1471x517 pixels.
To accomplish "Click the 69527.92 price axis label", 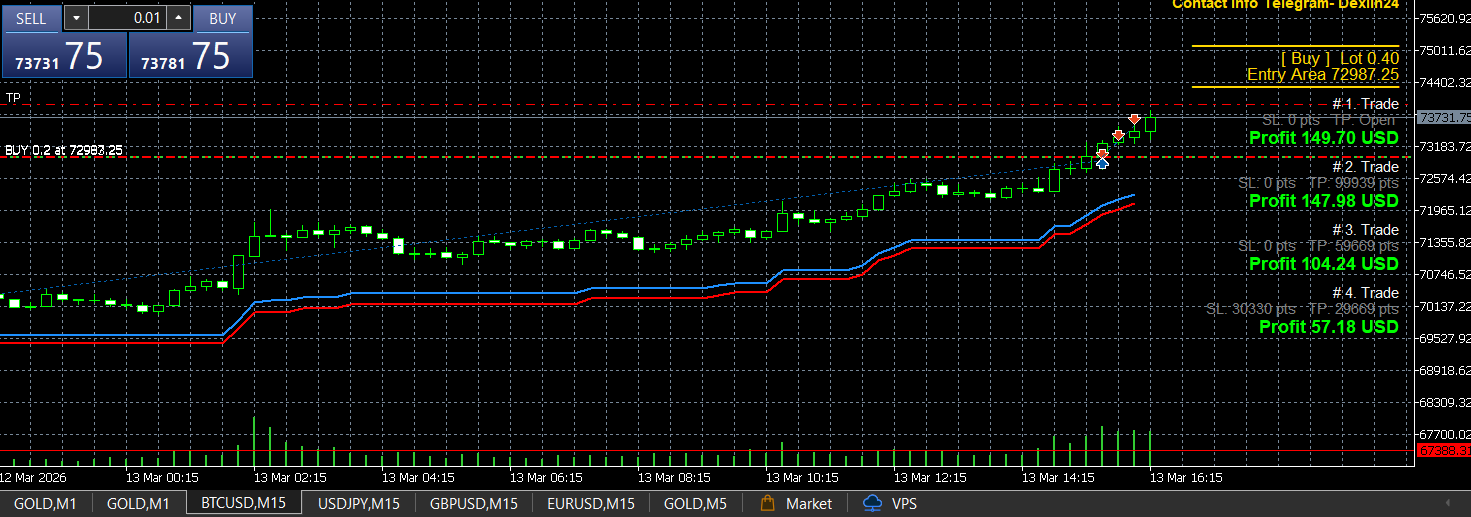I will tap(1446, 338).
